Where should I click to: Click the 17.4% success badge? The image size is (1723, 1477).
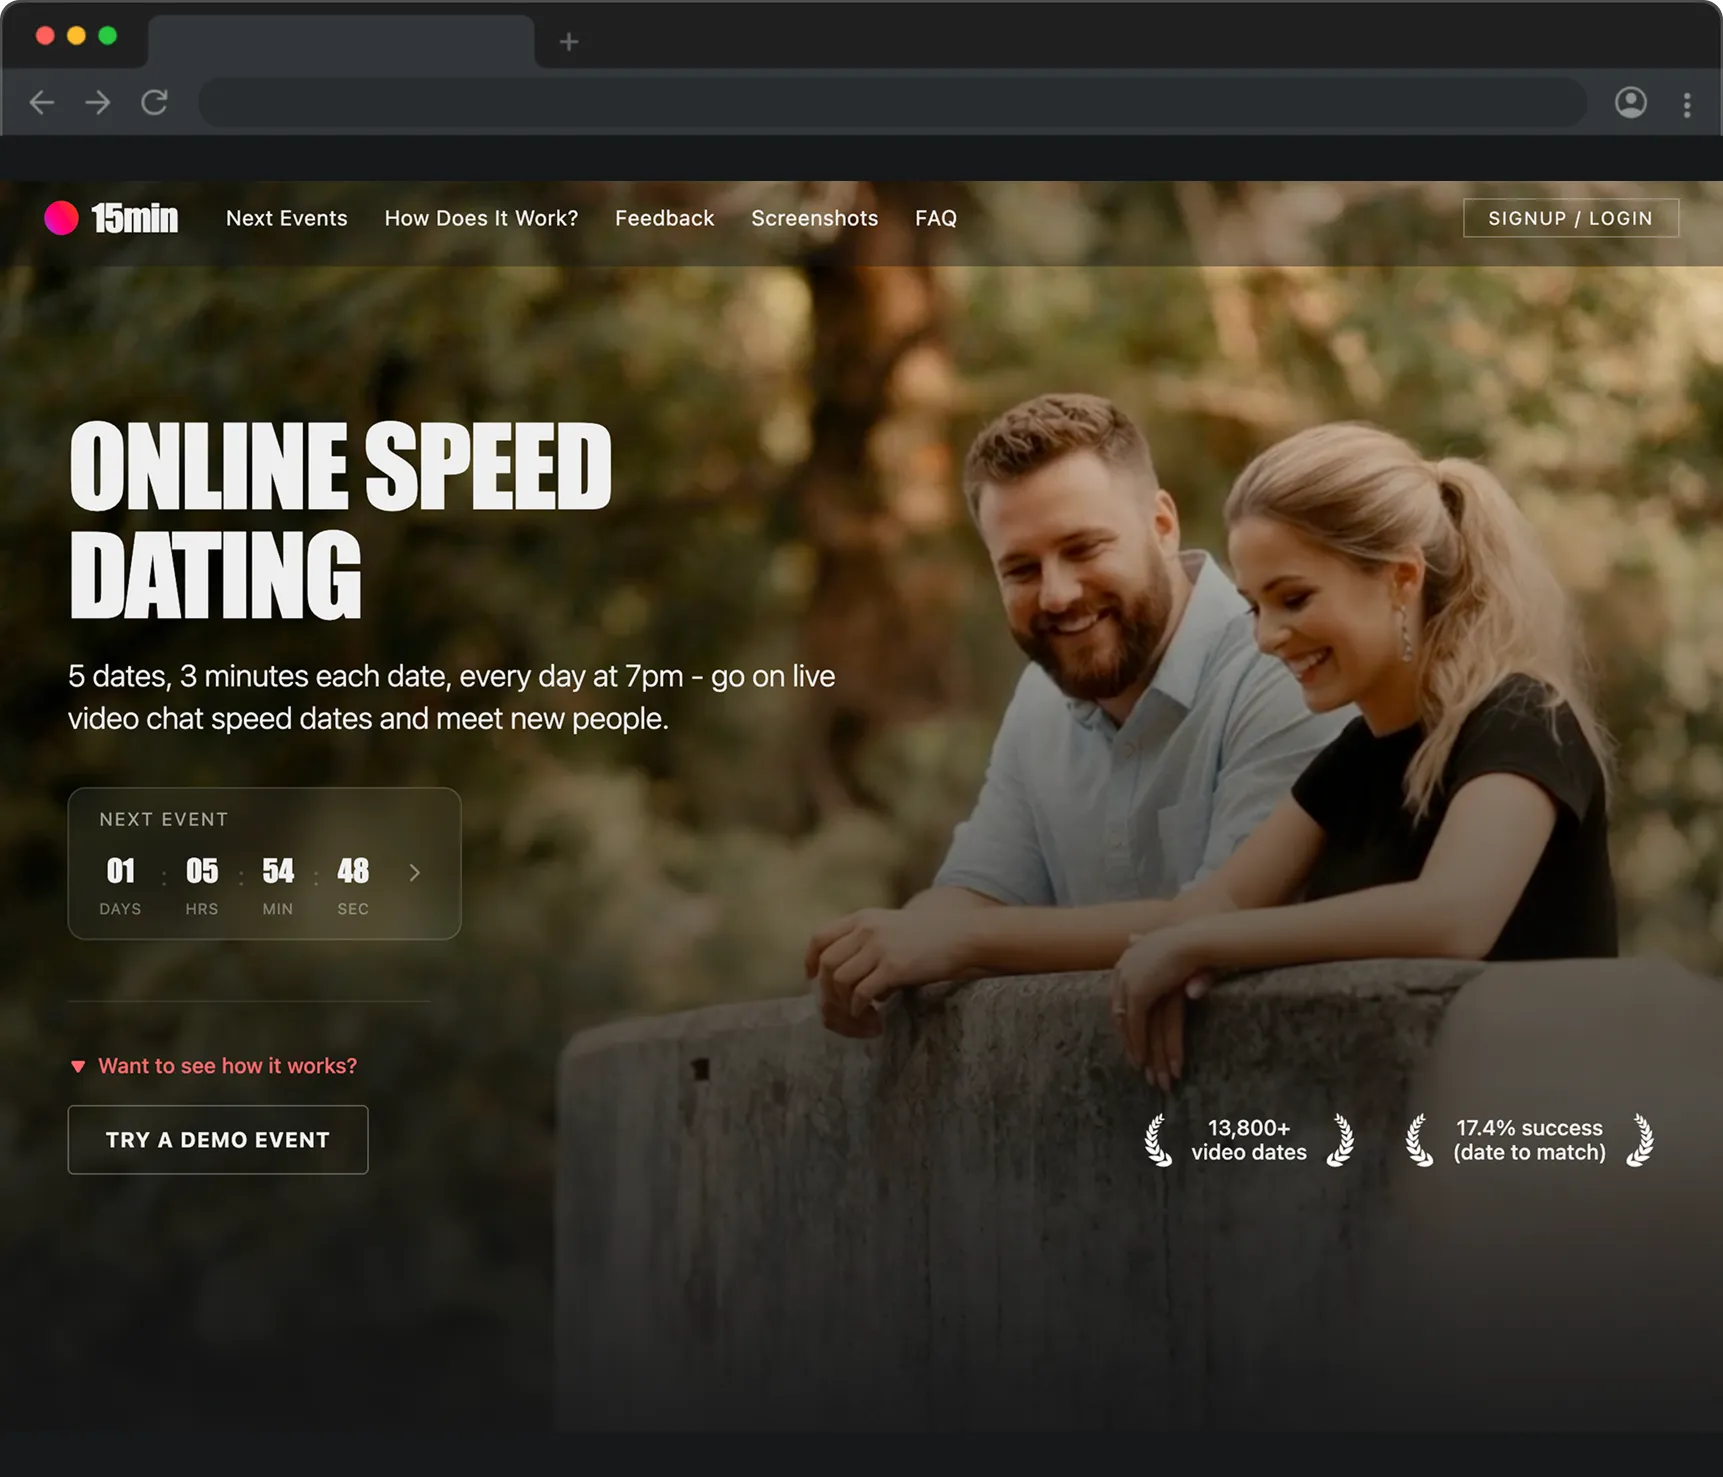pyautogui.click(x=1529, y=1140)
